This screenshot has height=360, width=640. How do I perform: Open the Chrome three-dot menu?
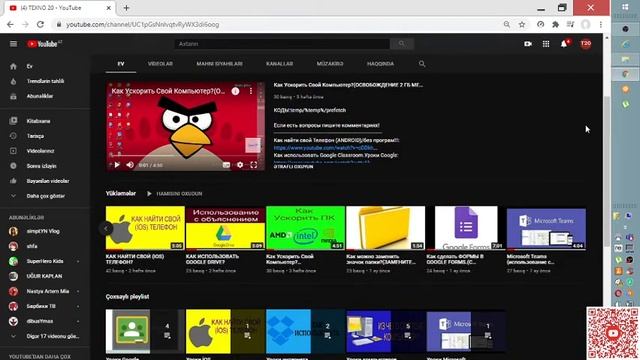[601, 24]
